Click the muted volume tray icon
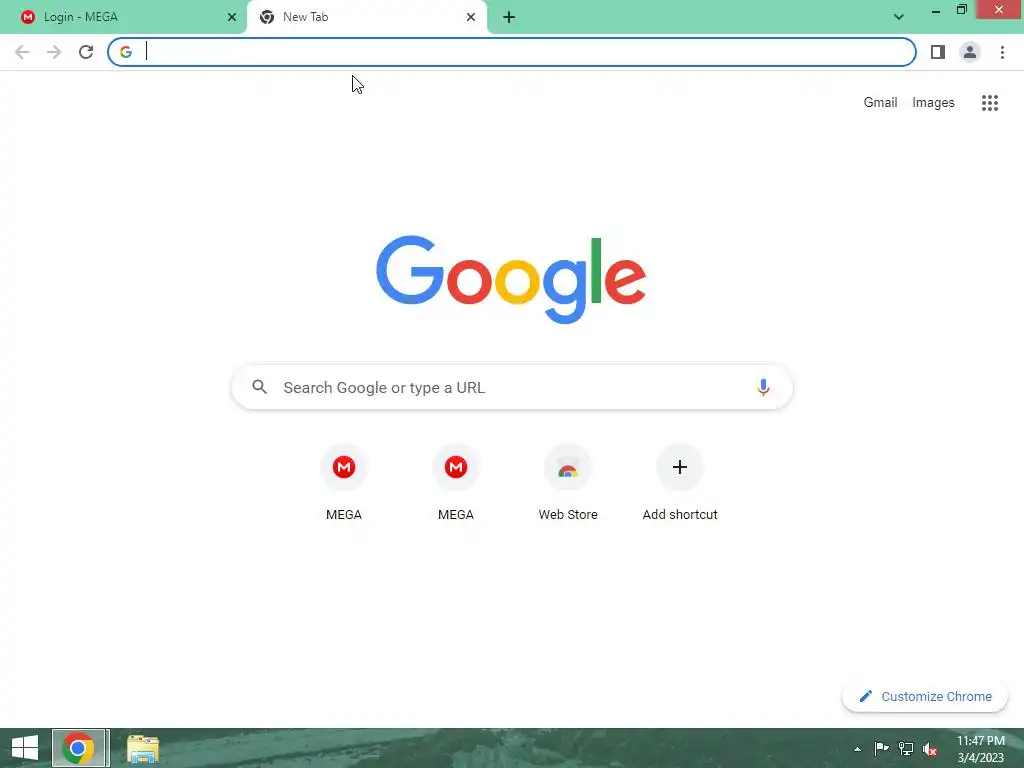The width and height of the screenshot is (1024, 768). (x=930, y=749)
